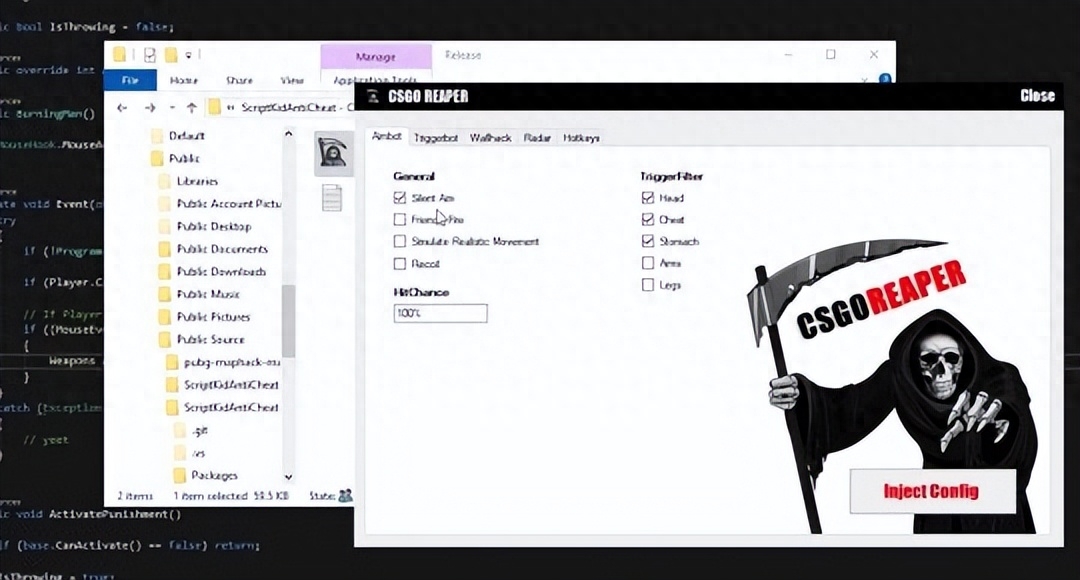Viewport: 1080px width, 580px height.
Task: Switch to the Triggerbot tab
Action: coord(436,138)
